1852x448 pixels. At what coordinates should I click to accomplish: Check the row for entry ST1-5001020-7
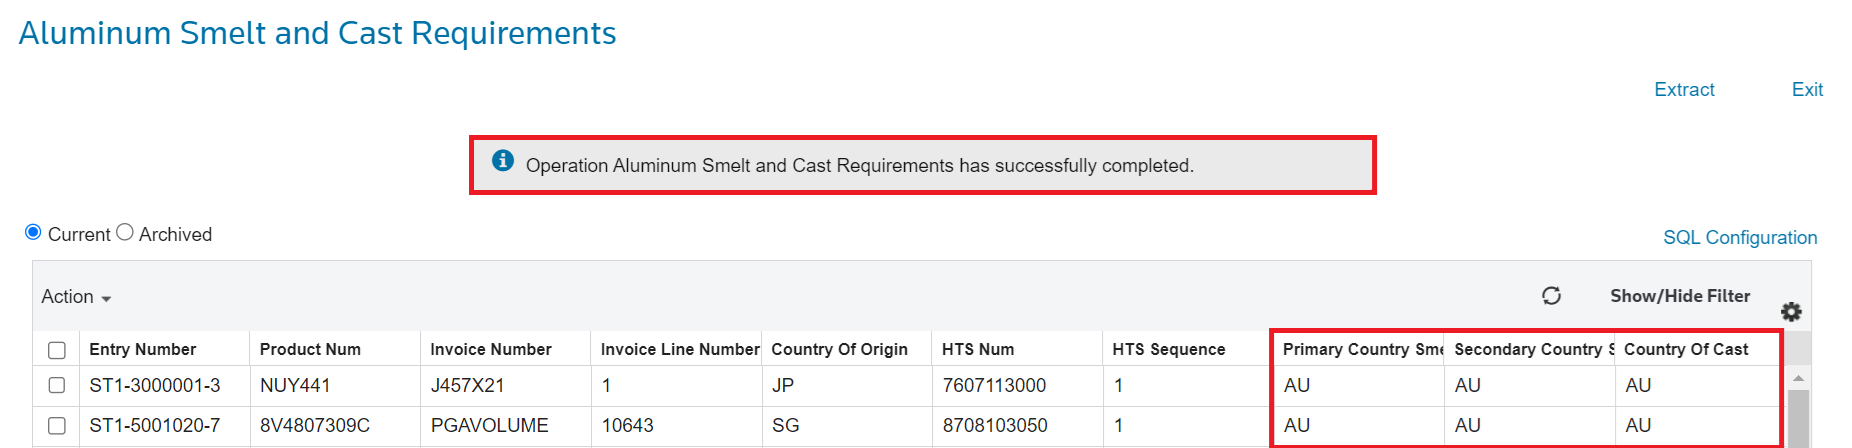point(57,426)
